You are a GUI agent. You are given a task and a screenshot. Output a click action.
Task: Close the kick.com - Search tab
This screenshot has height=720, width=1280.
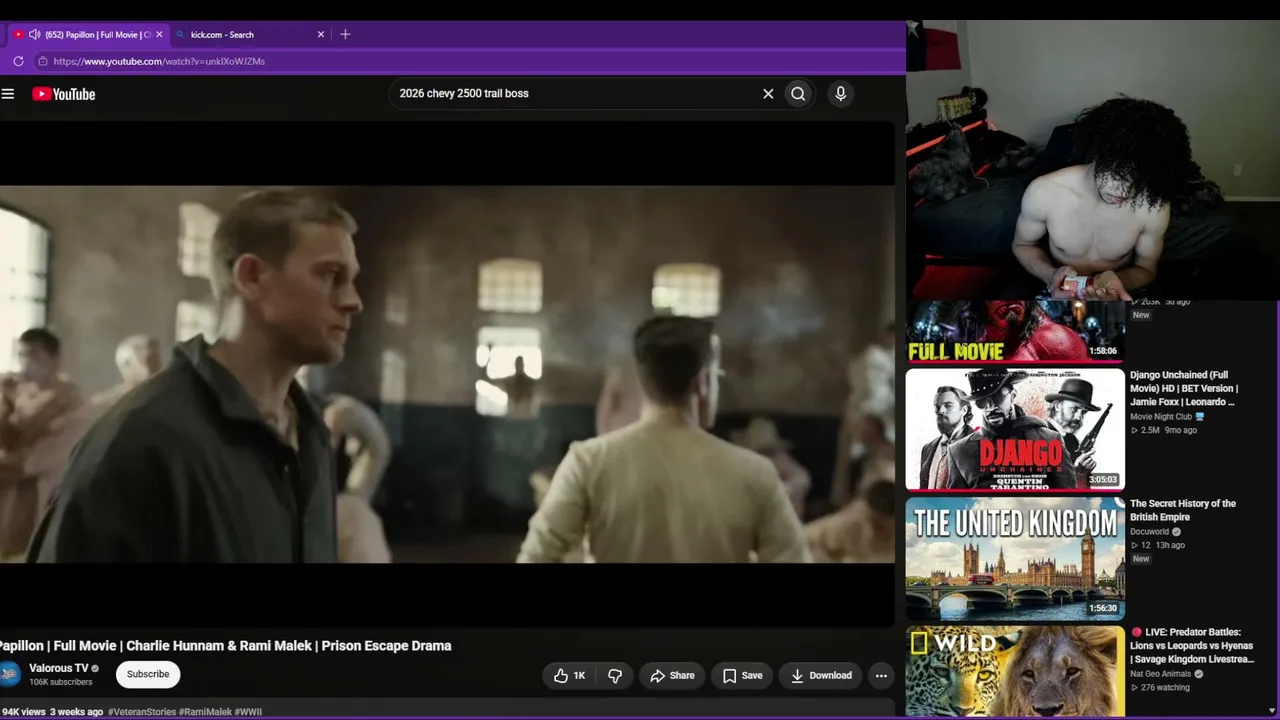[x=321, y=34]
